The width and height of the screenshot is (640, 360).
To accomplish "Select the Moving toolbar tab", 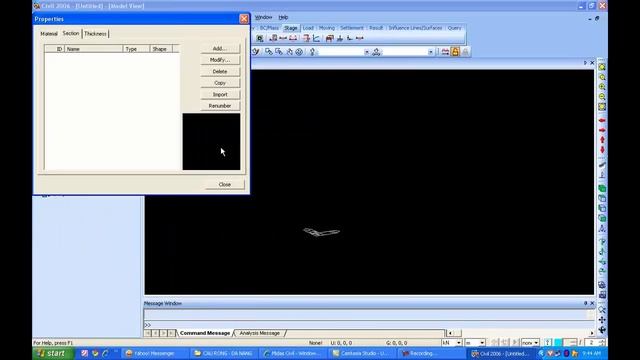I will click(327, 28).
